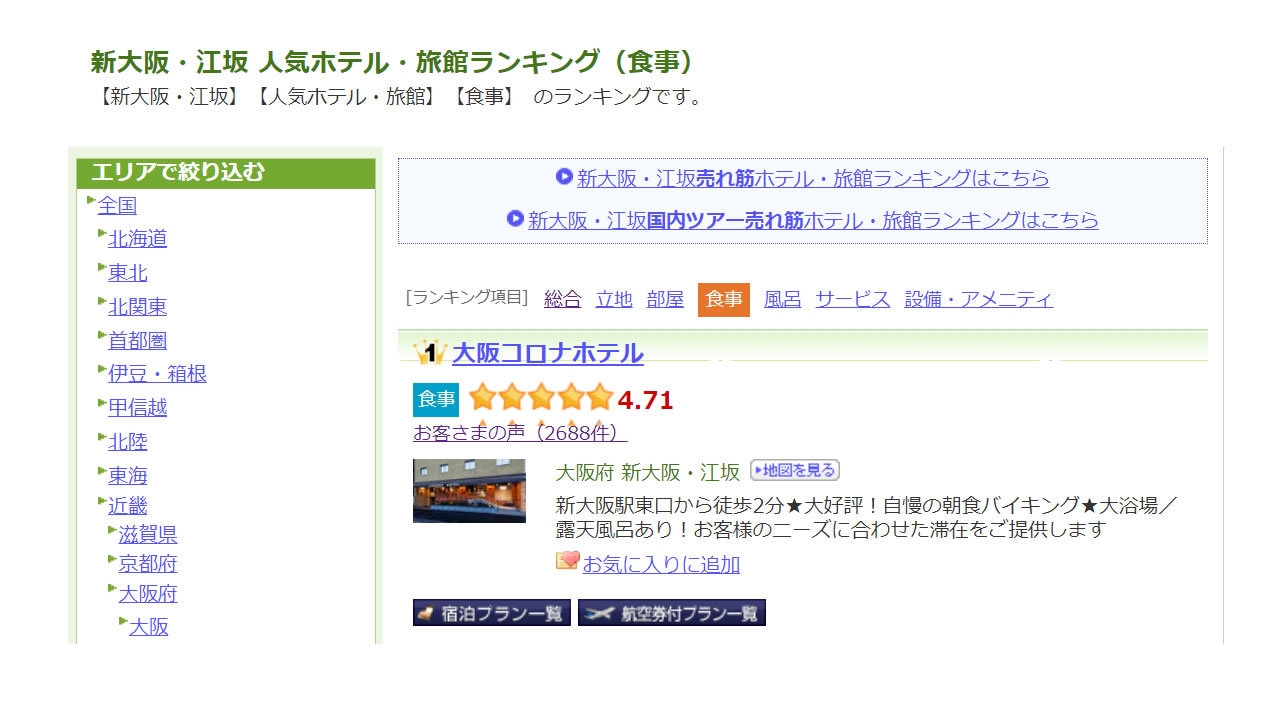Viewport: 1280px width, 720px height.
Task: Select 甲信越 in the area list
Action: 137,408
